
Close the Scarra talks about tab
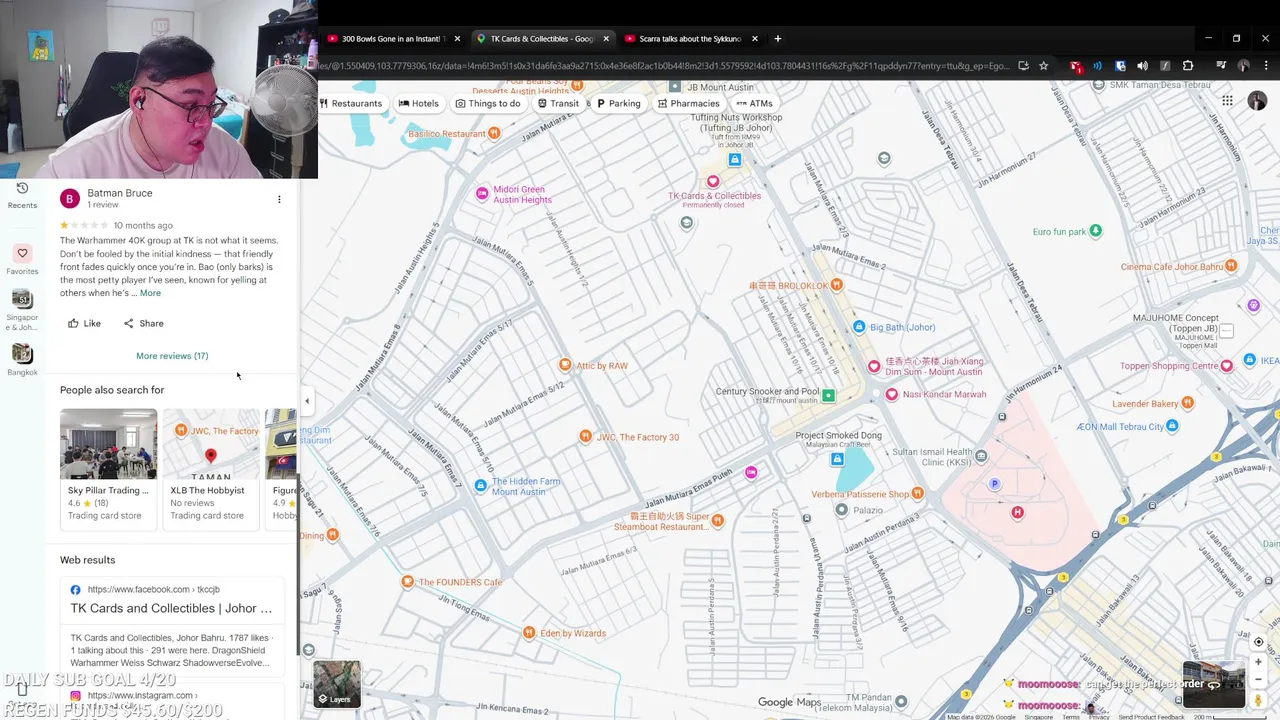click(x=755, y=39)
